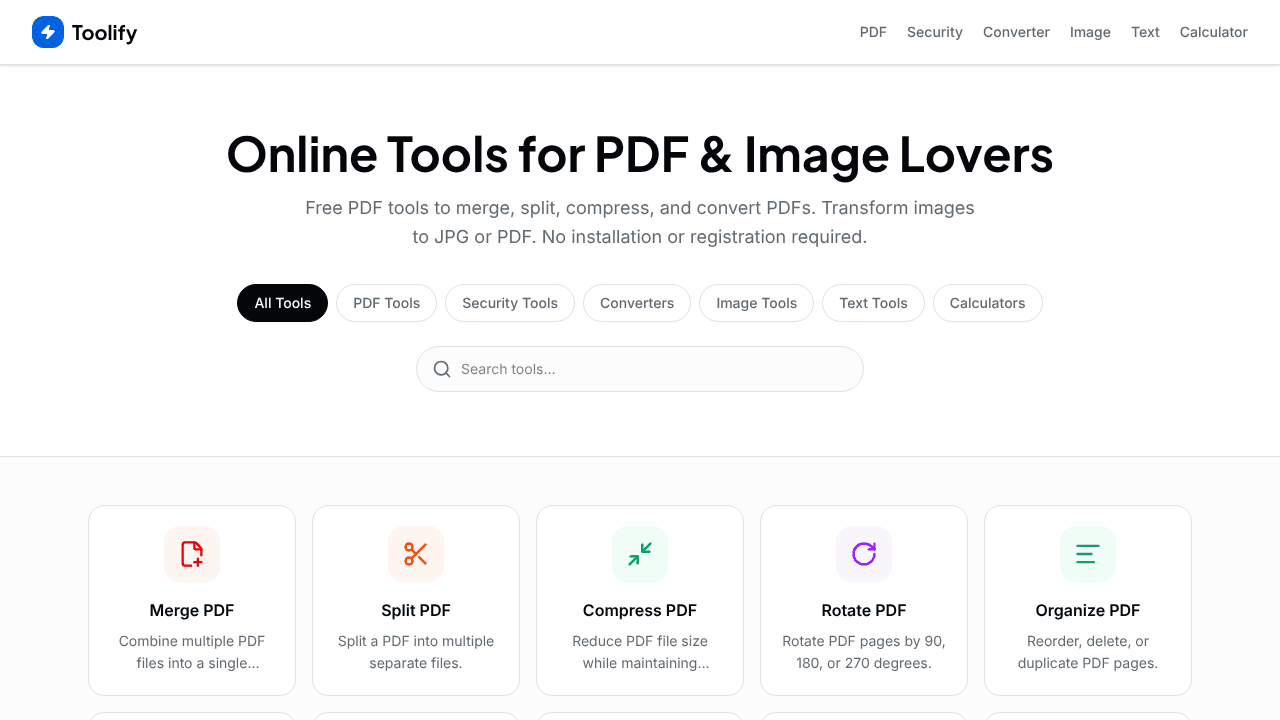1280x720 pixels.
Task: Select the Calculators filter pill
Action: point(988,303)
